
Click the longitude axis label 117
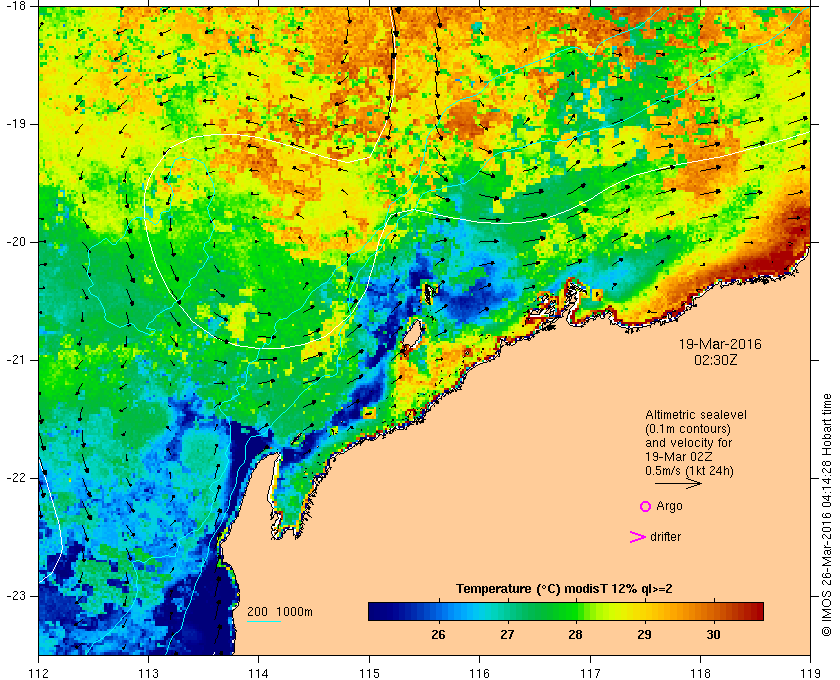(590, 673)
